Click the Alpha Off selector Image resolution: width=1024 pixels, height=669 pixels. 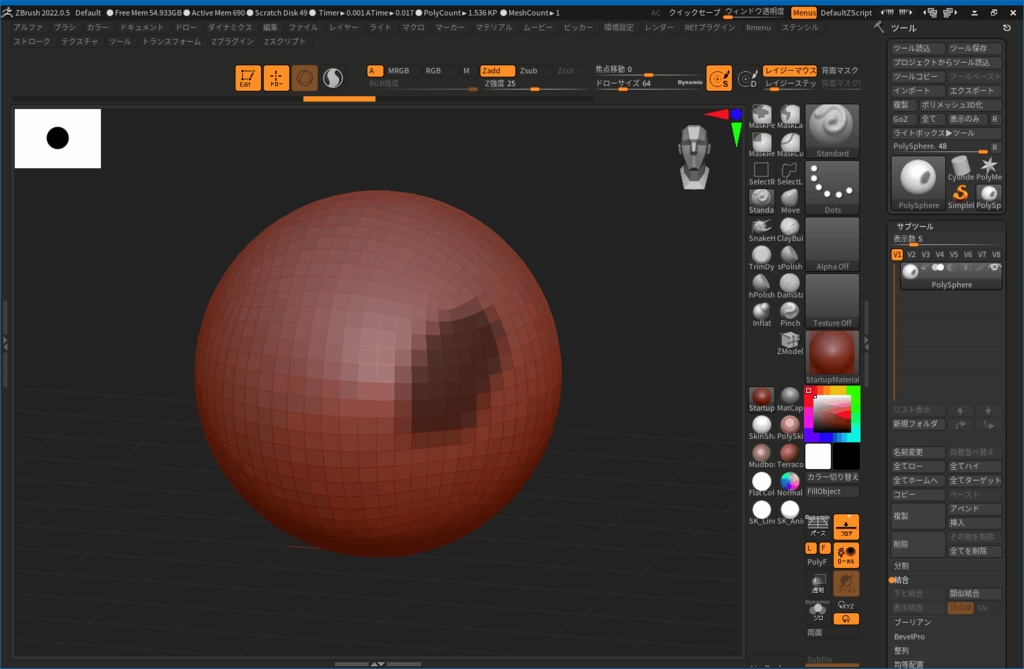pyautogui.click(x=832, y=244)
